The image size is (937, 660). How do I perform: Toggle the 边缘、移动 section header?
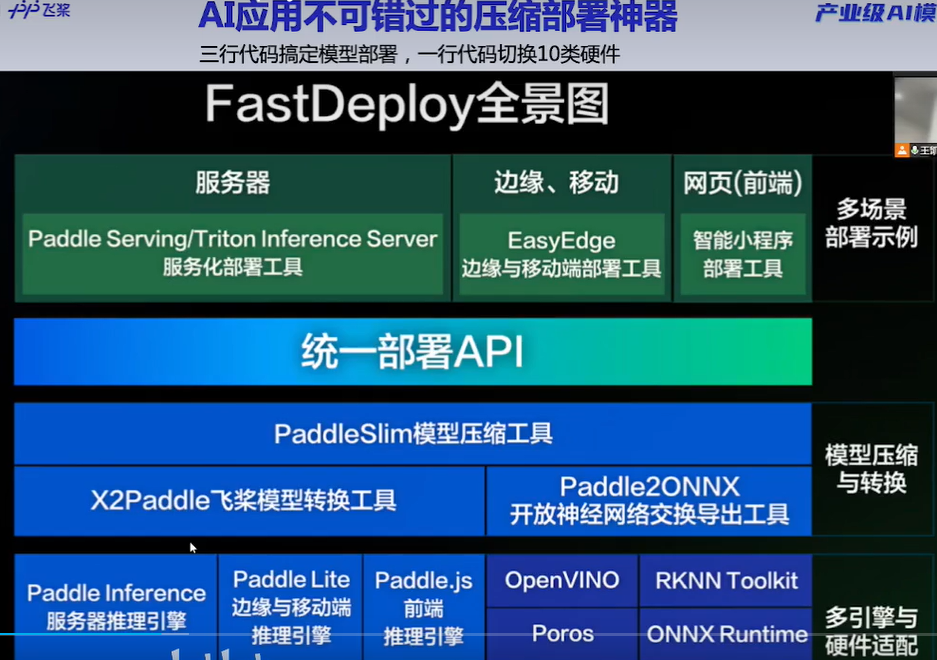[562, 183]
